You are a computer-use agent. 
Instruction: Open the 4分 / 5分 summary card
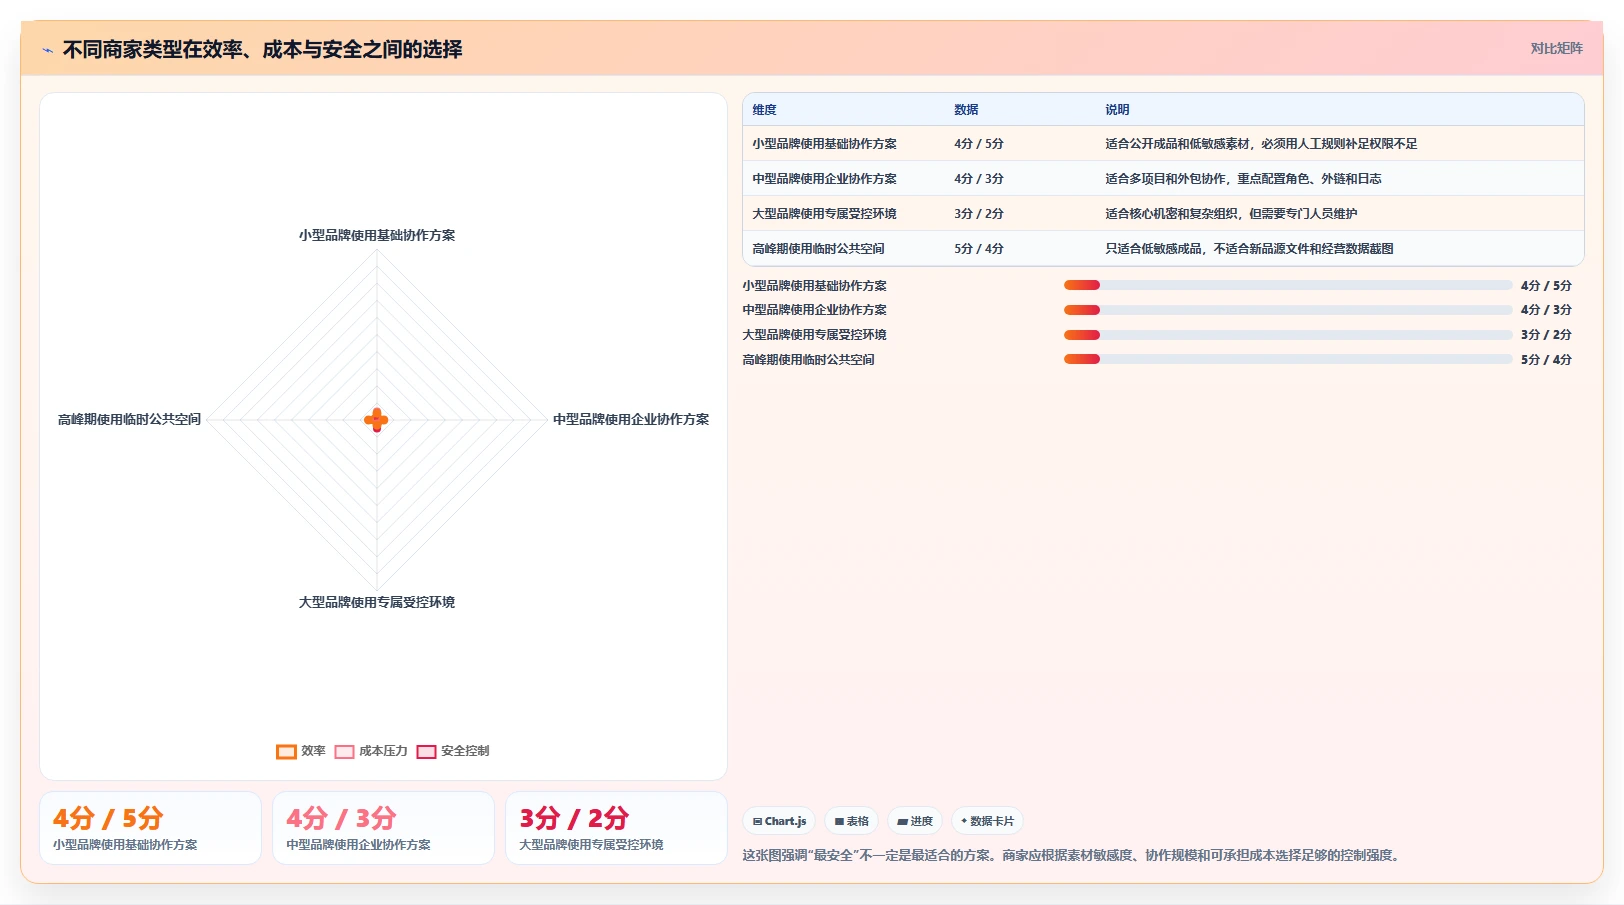150,828
